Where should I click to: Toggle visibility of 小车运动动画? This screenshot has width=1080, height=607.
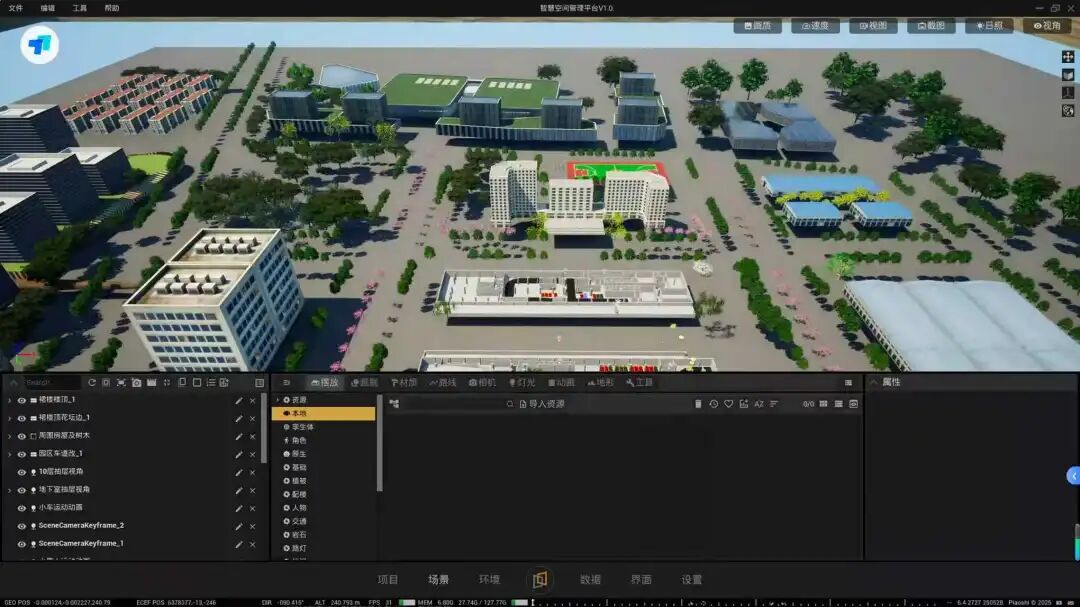tap(21, 508)
